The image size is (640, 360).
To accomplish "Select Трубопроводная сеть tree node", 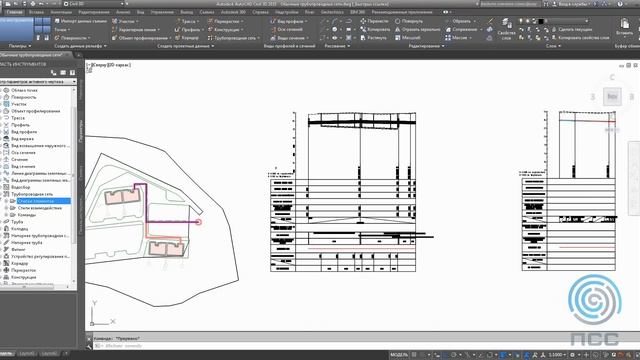I will (x=32, y=194).
